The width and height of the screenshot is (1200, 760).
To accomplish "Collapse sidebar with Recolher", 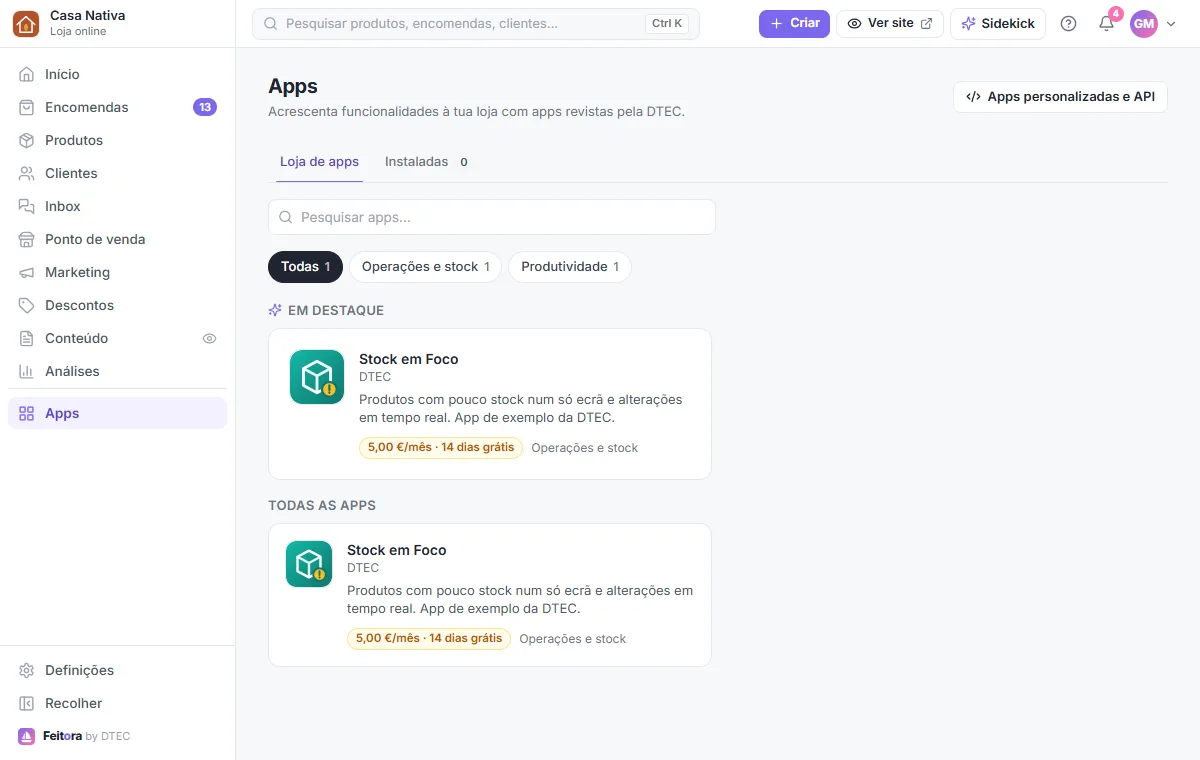I will 117,703.
